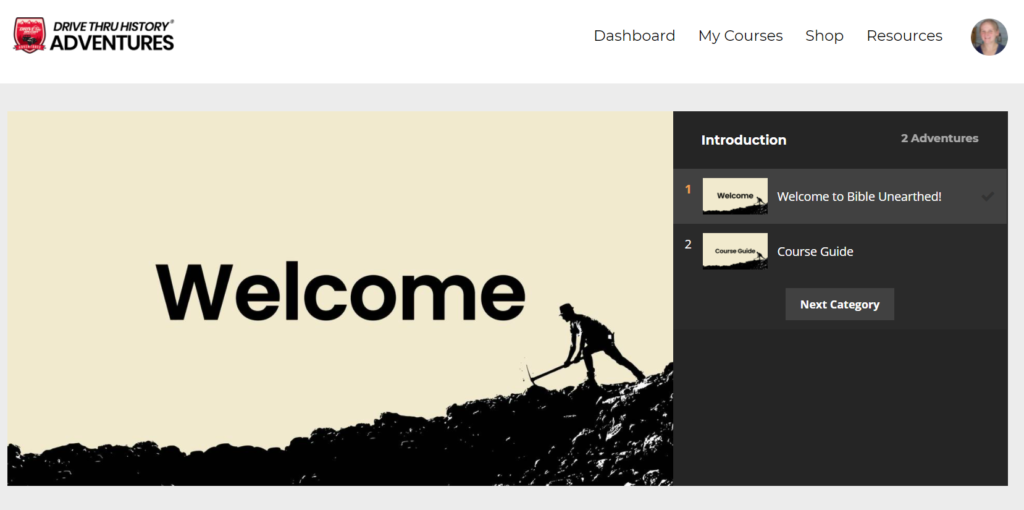Image resolution: width=1024 pixels, height=510 pixels.
Task: Click the number 2 lesson marker
Action: pos(688,244)
